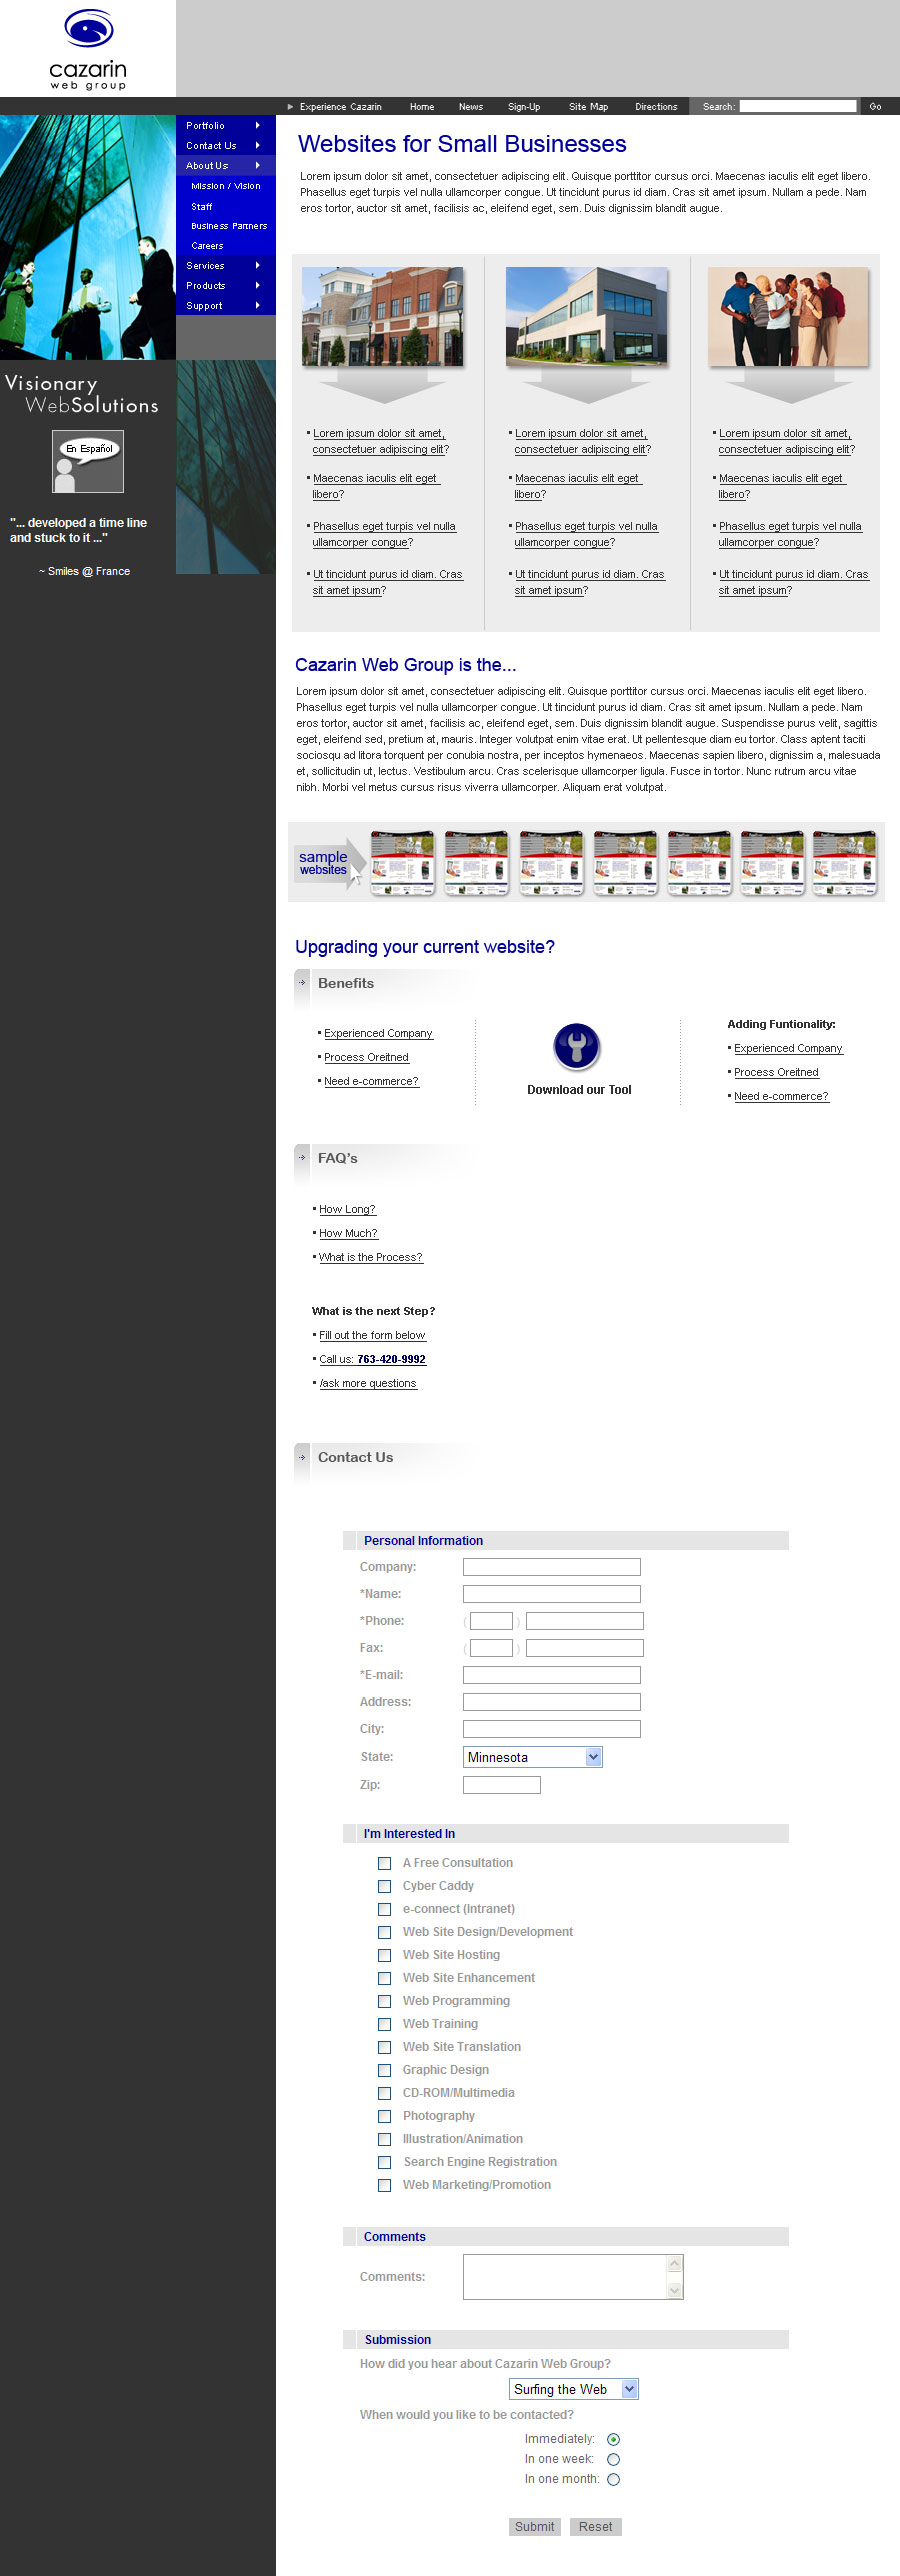900x2576 pixels.
Task: Follow the What is the Process? link
Action: point(370,1257)
